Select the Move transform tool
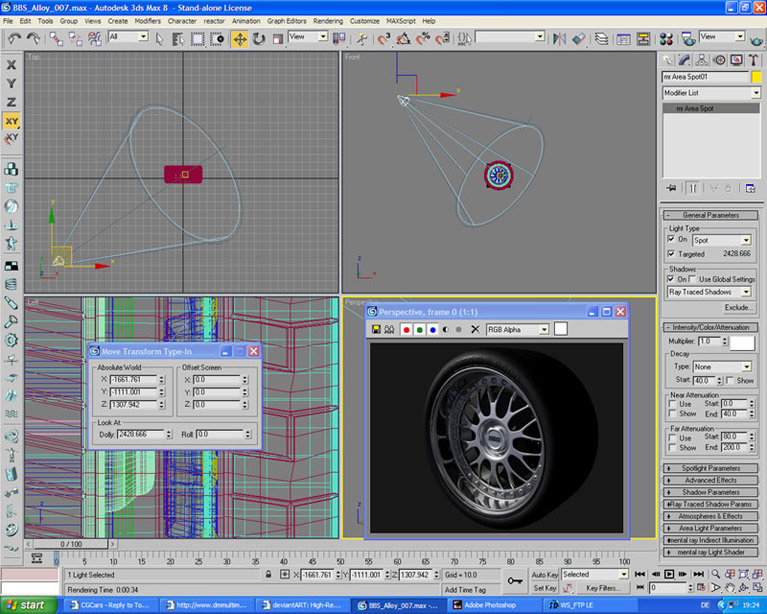767x614 pixels. click(x=239, y=38)
